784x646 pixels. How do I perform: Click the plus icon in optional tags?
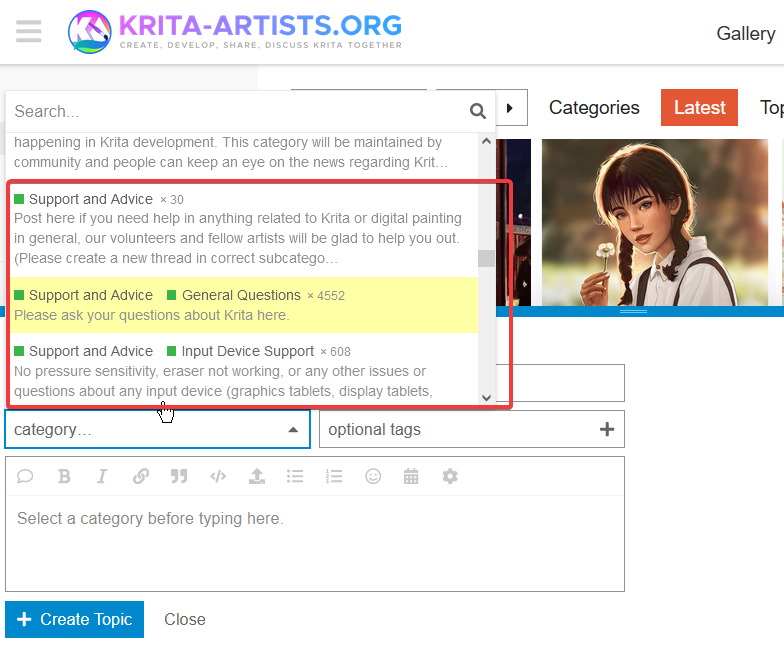606,429
